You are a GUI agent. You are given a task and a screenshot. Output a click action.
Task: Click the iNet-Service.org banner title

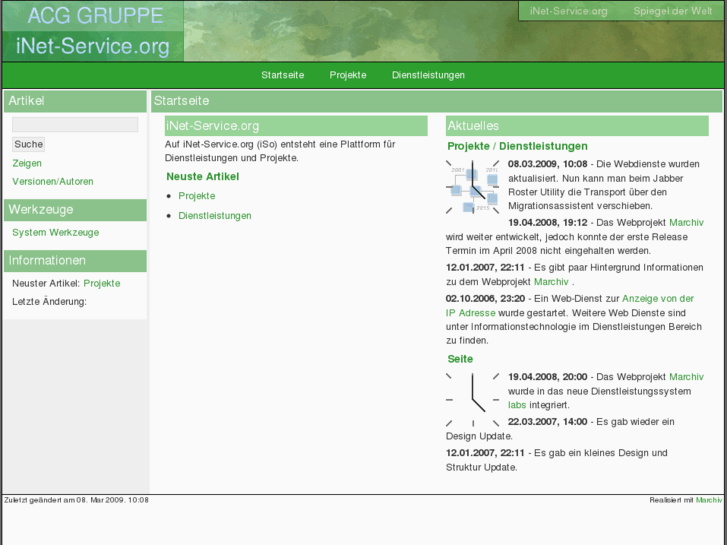coord(93,46)
